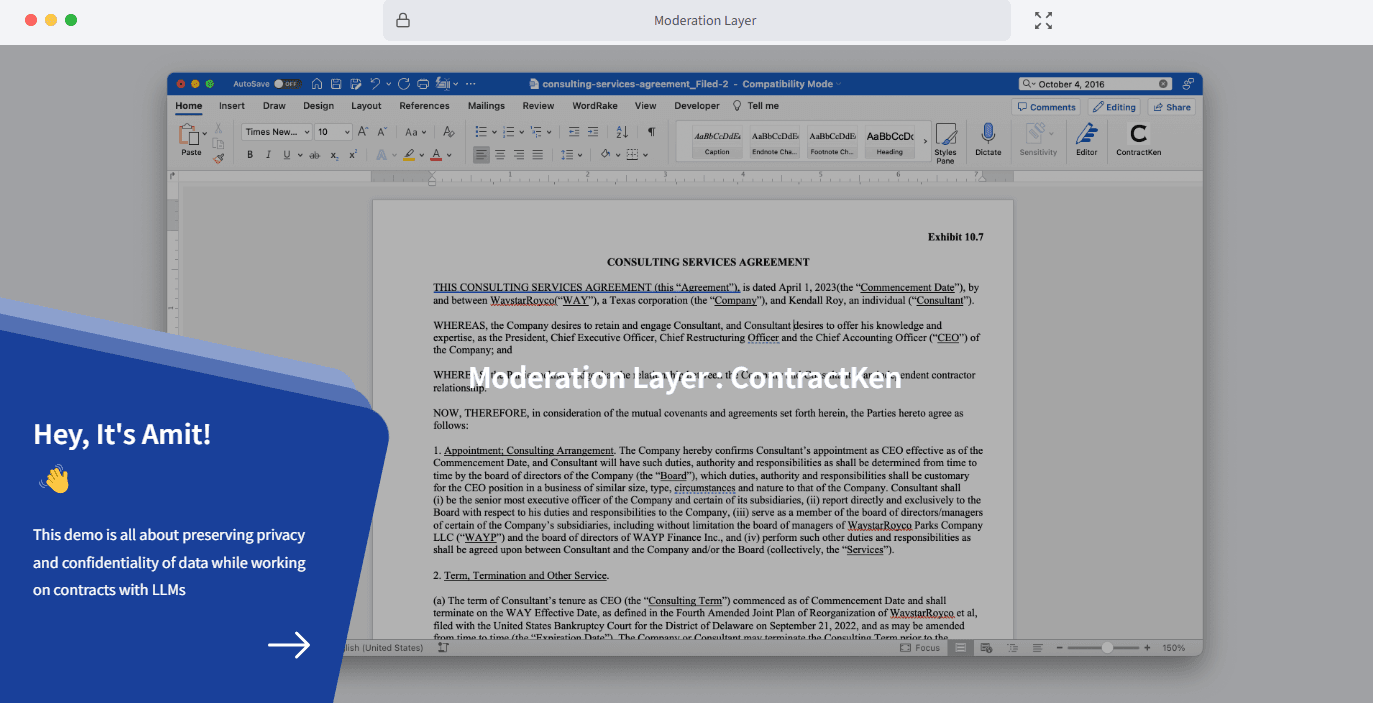This screenshot has height=703, width=1373.
Task: Start voice dictation with the Dictate tool
Action: coord(988,138)
